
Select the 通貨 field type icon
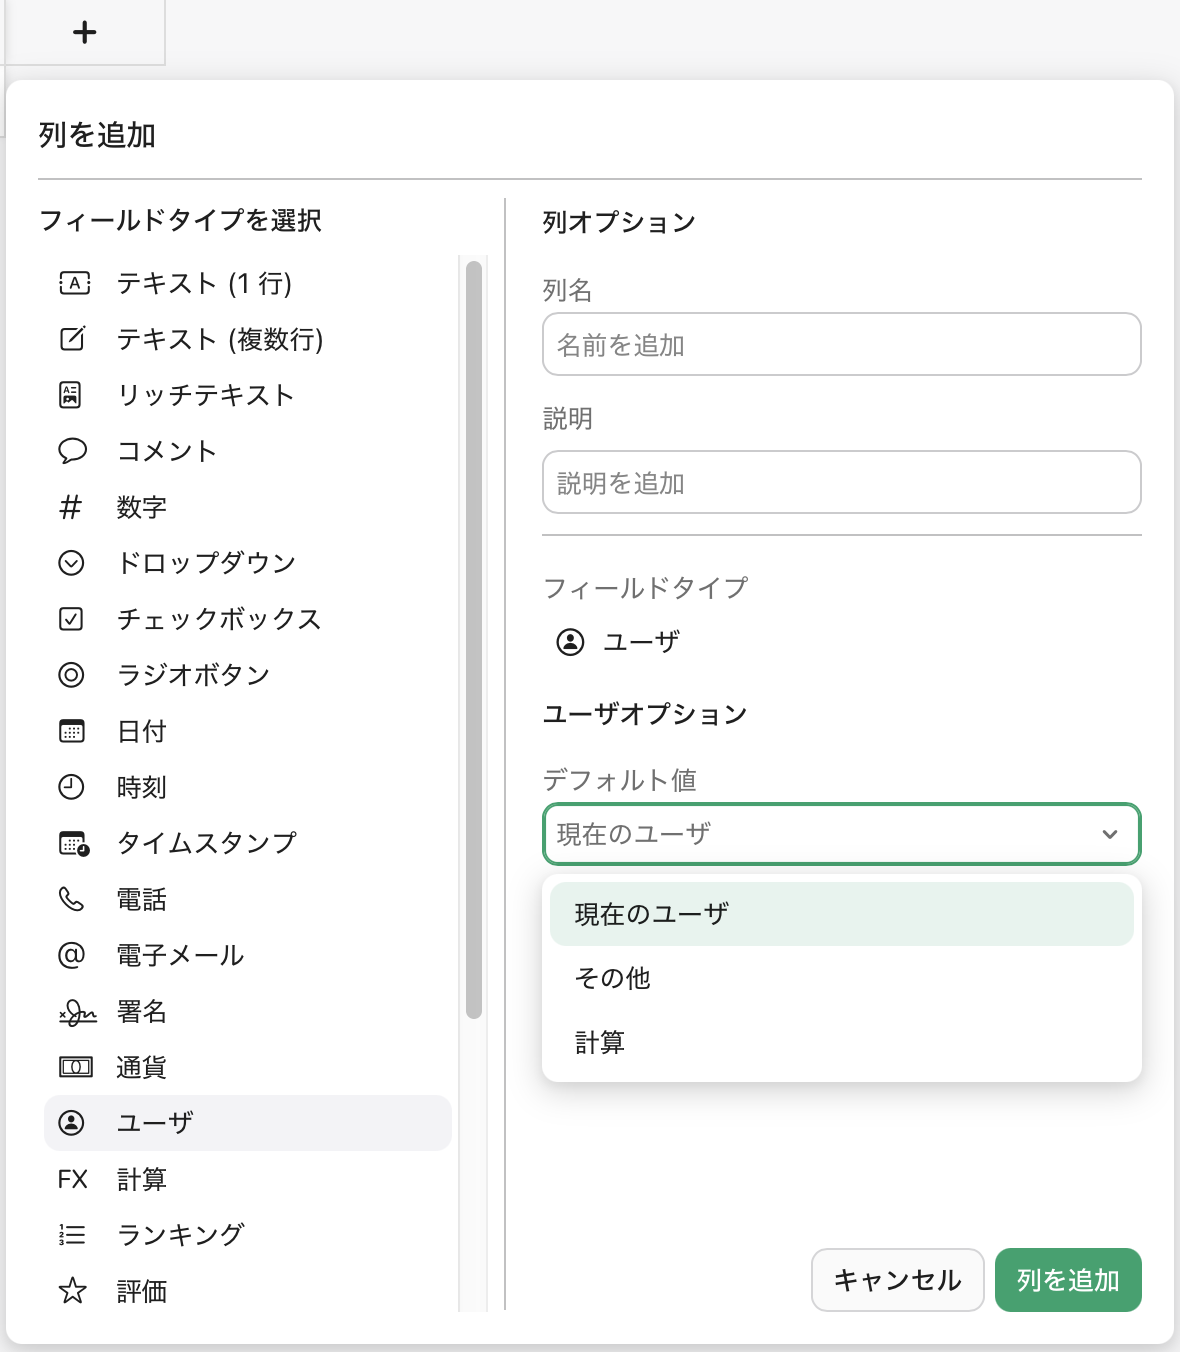(71, 1067)
